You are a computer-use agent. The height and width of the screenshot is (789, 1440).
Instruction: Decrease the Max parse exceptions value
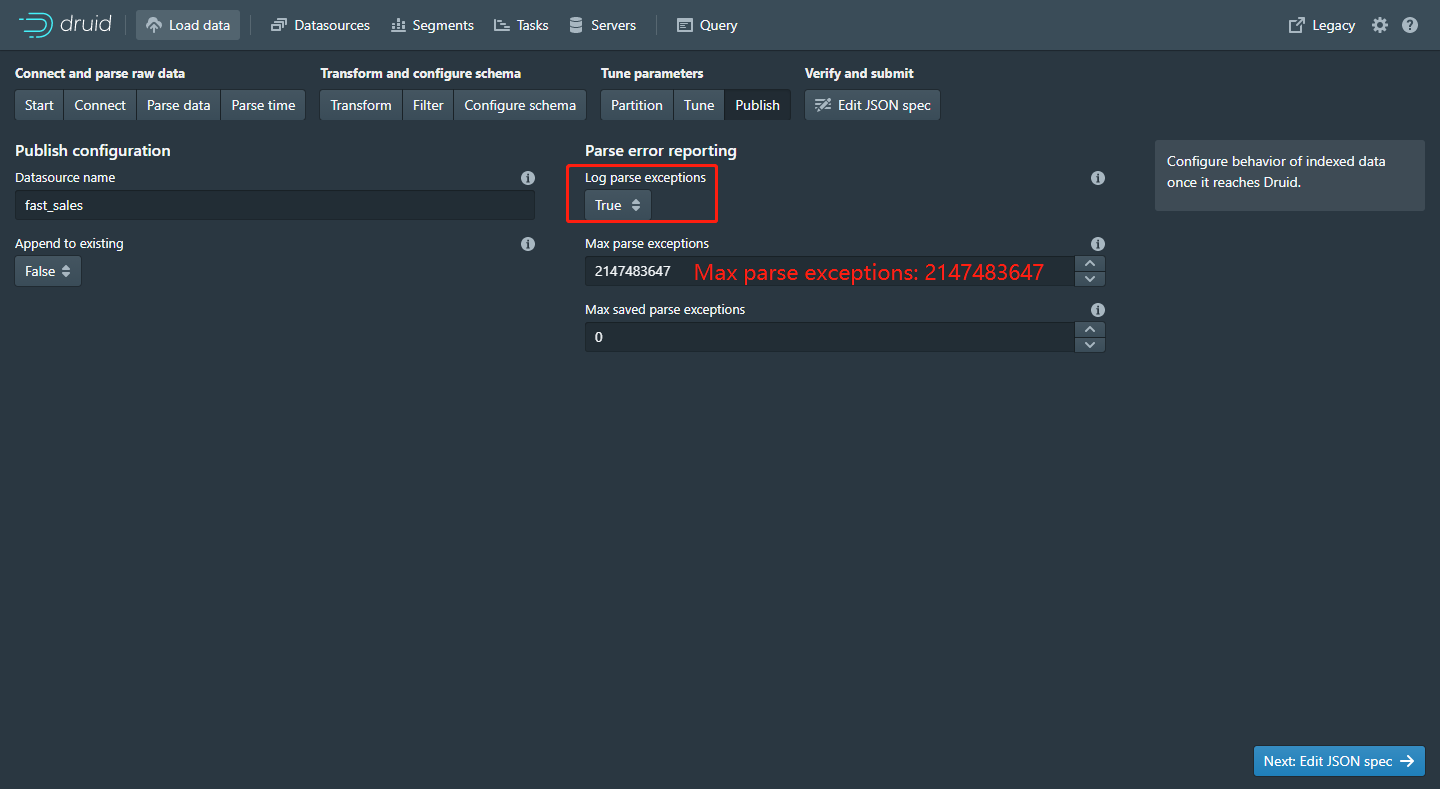(x=1089, y=279)
